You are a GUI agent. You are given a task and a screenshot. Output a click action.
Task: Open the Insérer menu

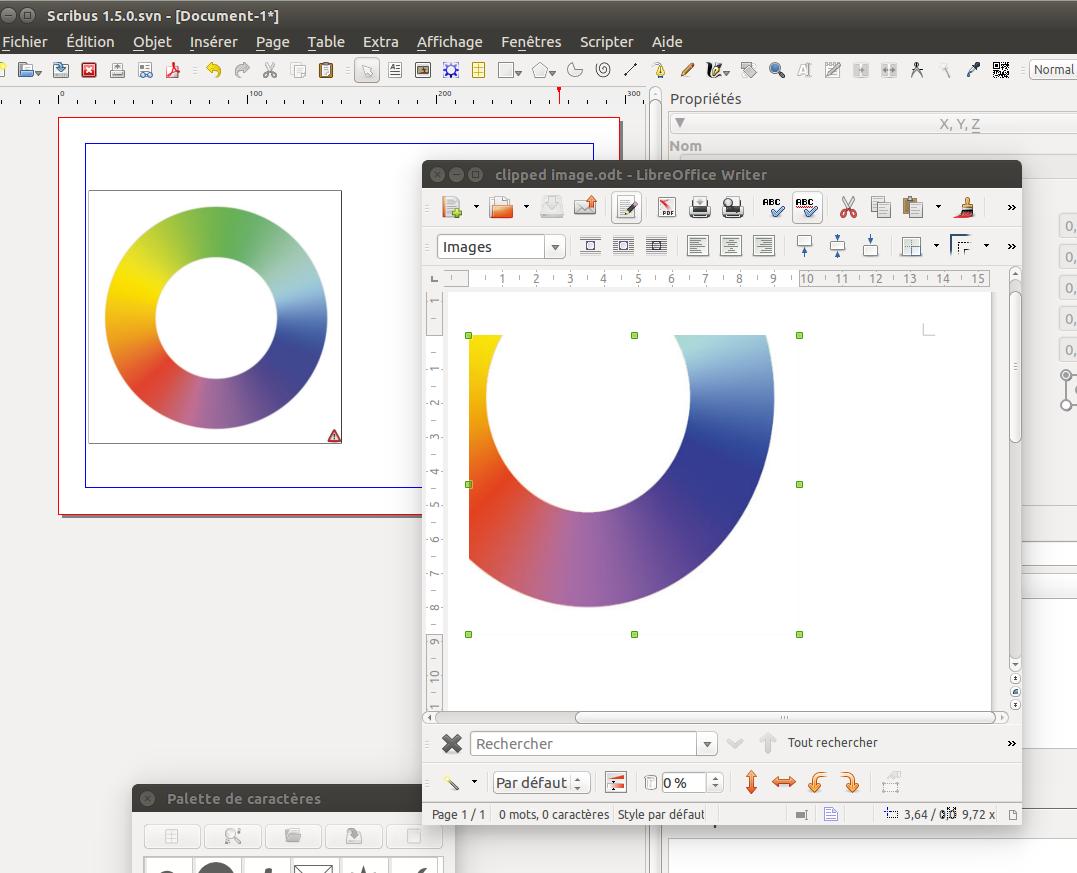[x=213, y=41]
